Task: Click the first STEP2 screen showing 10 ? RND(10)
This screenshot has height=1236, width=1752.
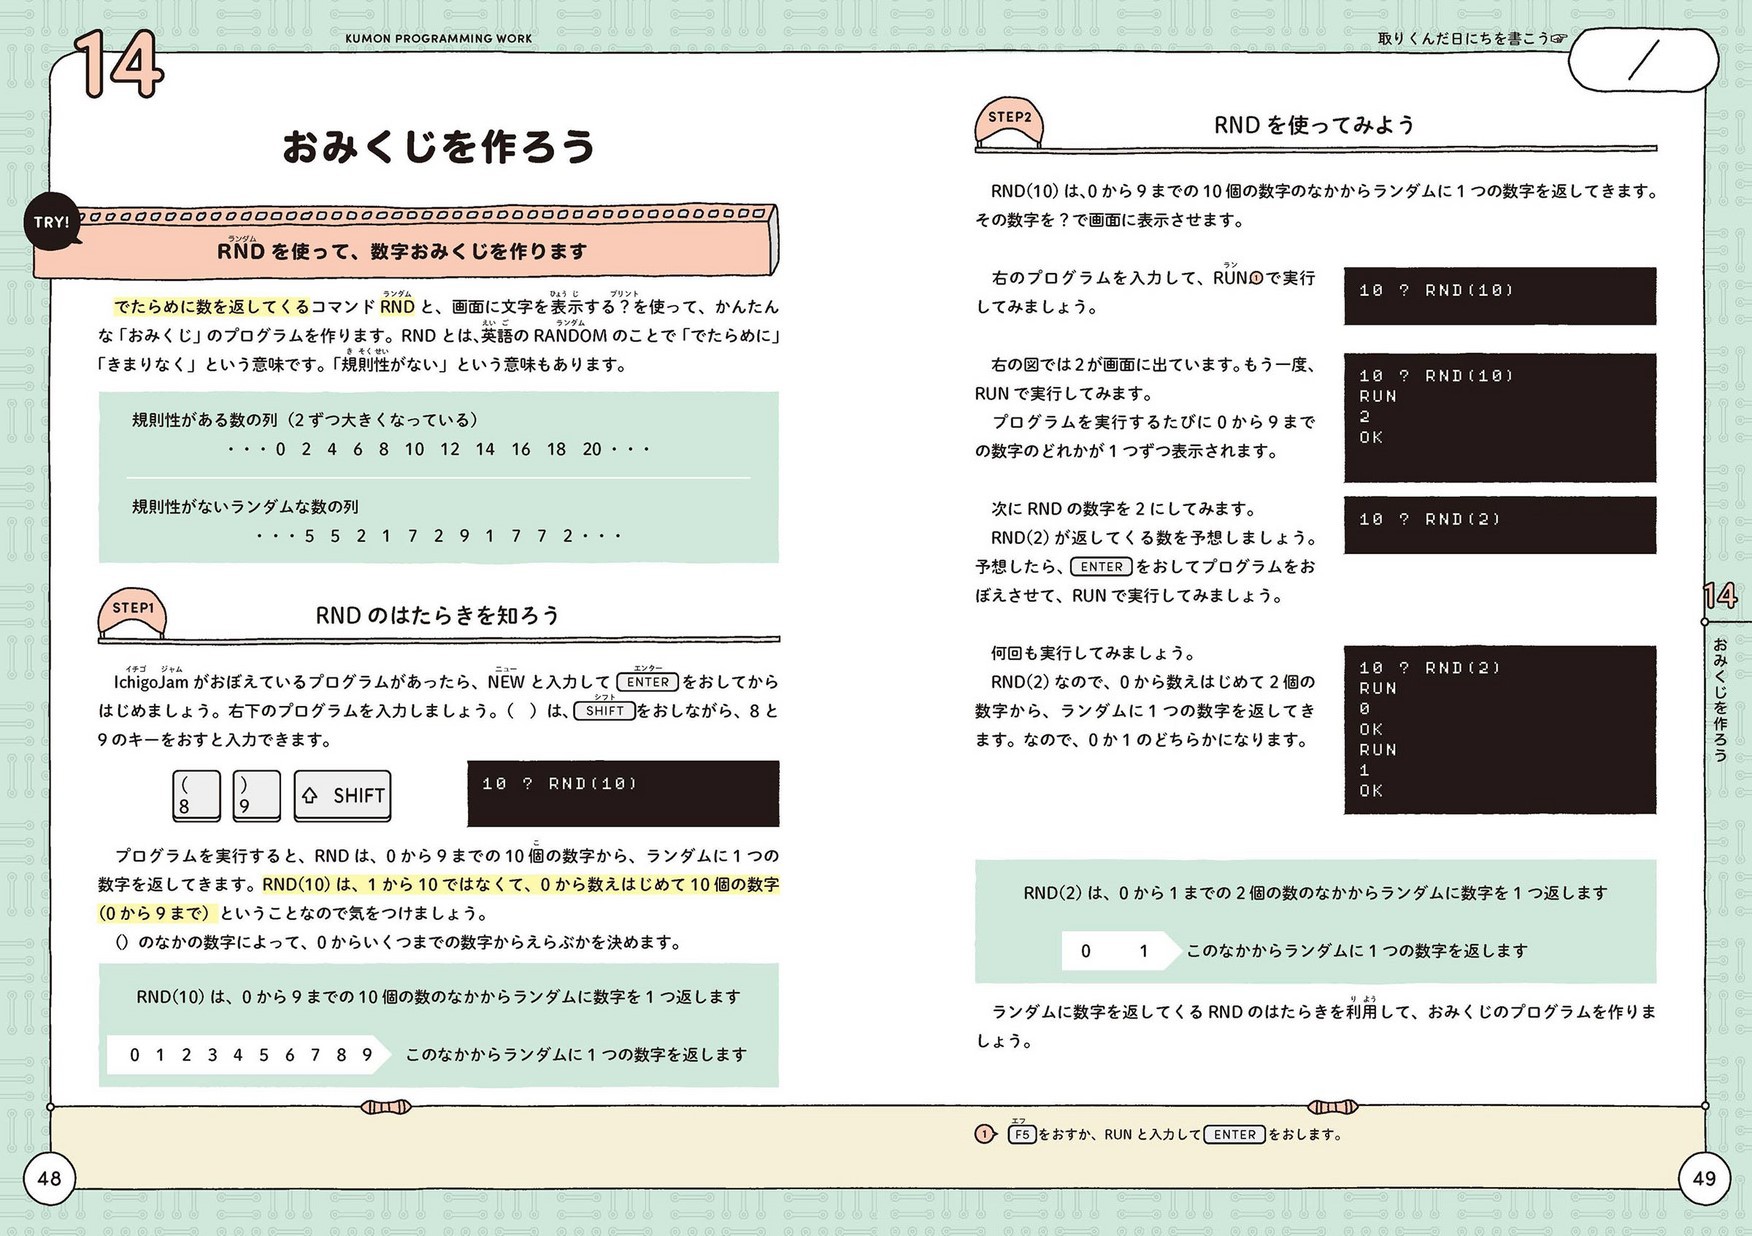Action: coord(1500,296)
